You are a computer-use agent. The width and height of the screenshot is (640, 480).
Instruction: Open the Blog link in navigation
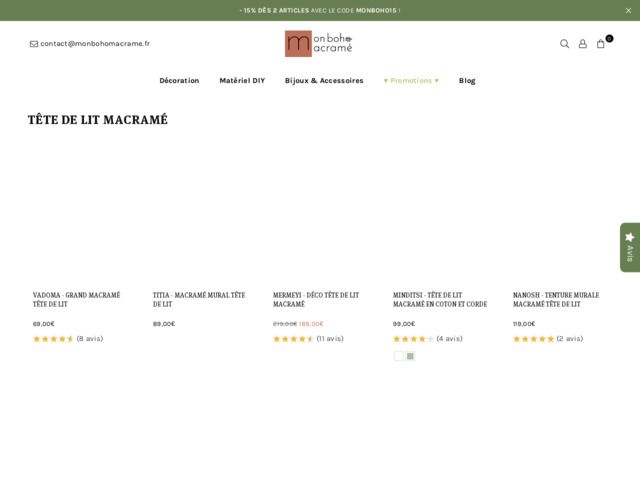[467, 81]
